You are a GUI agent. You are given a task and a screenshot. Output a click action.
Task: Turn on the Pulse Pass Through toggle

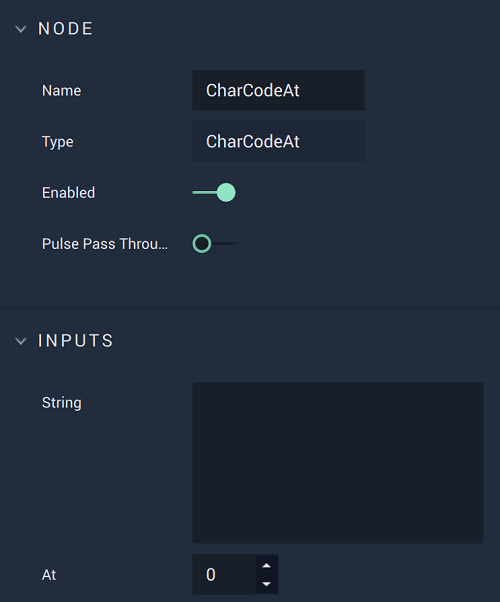(x=214, y=243)
